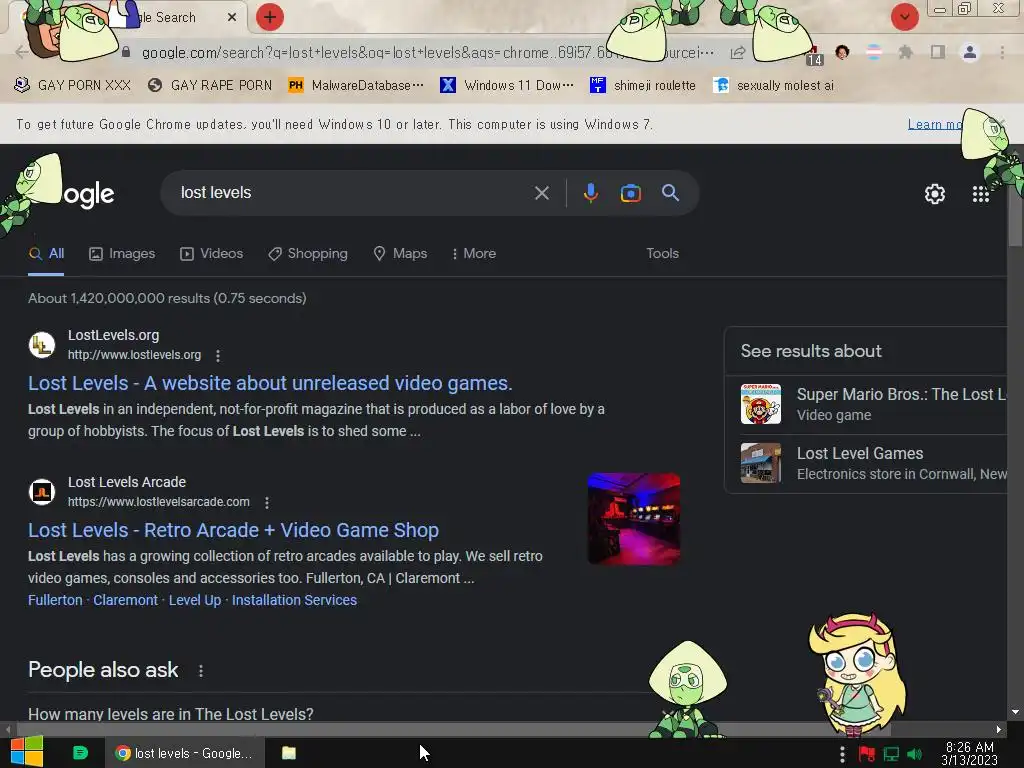This screenshot has width=1024, height=768.
Task: Click the LostLevels.org site favicon
Action: pyautogui.click(x=42, y=344)
